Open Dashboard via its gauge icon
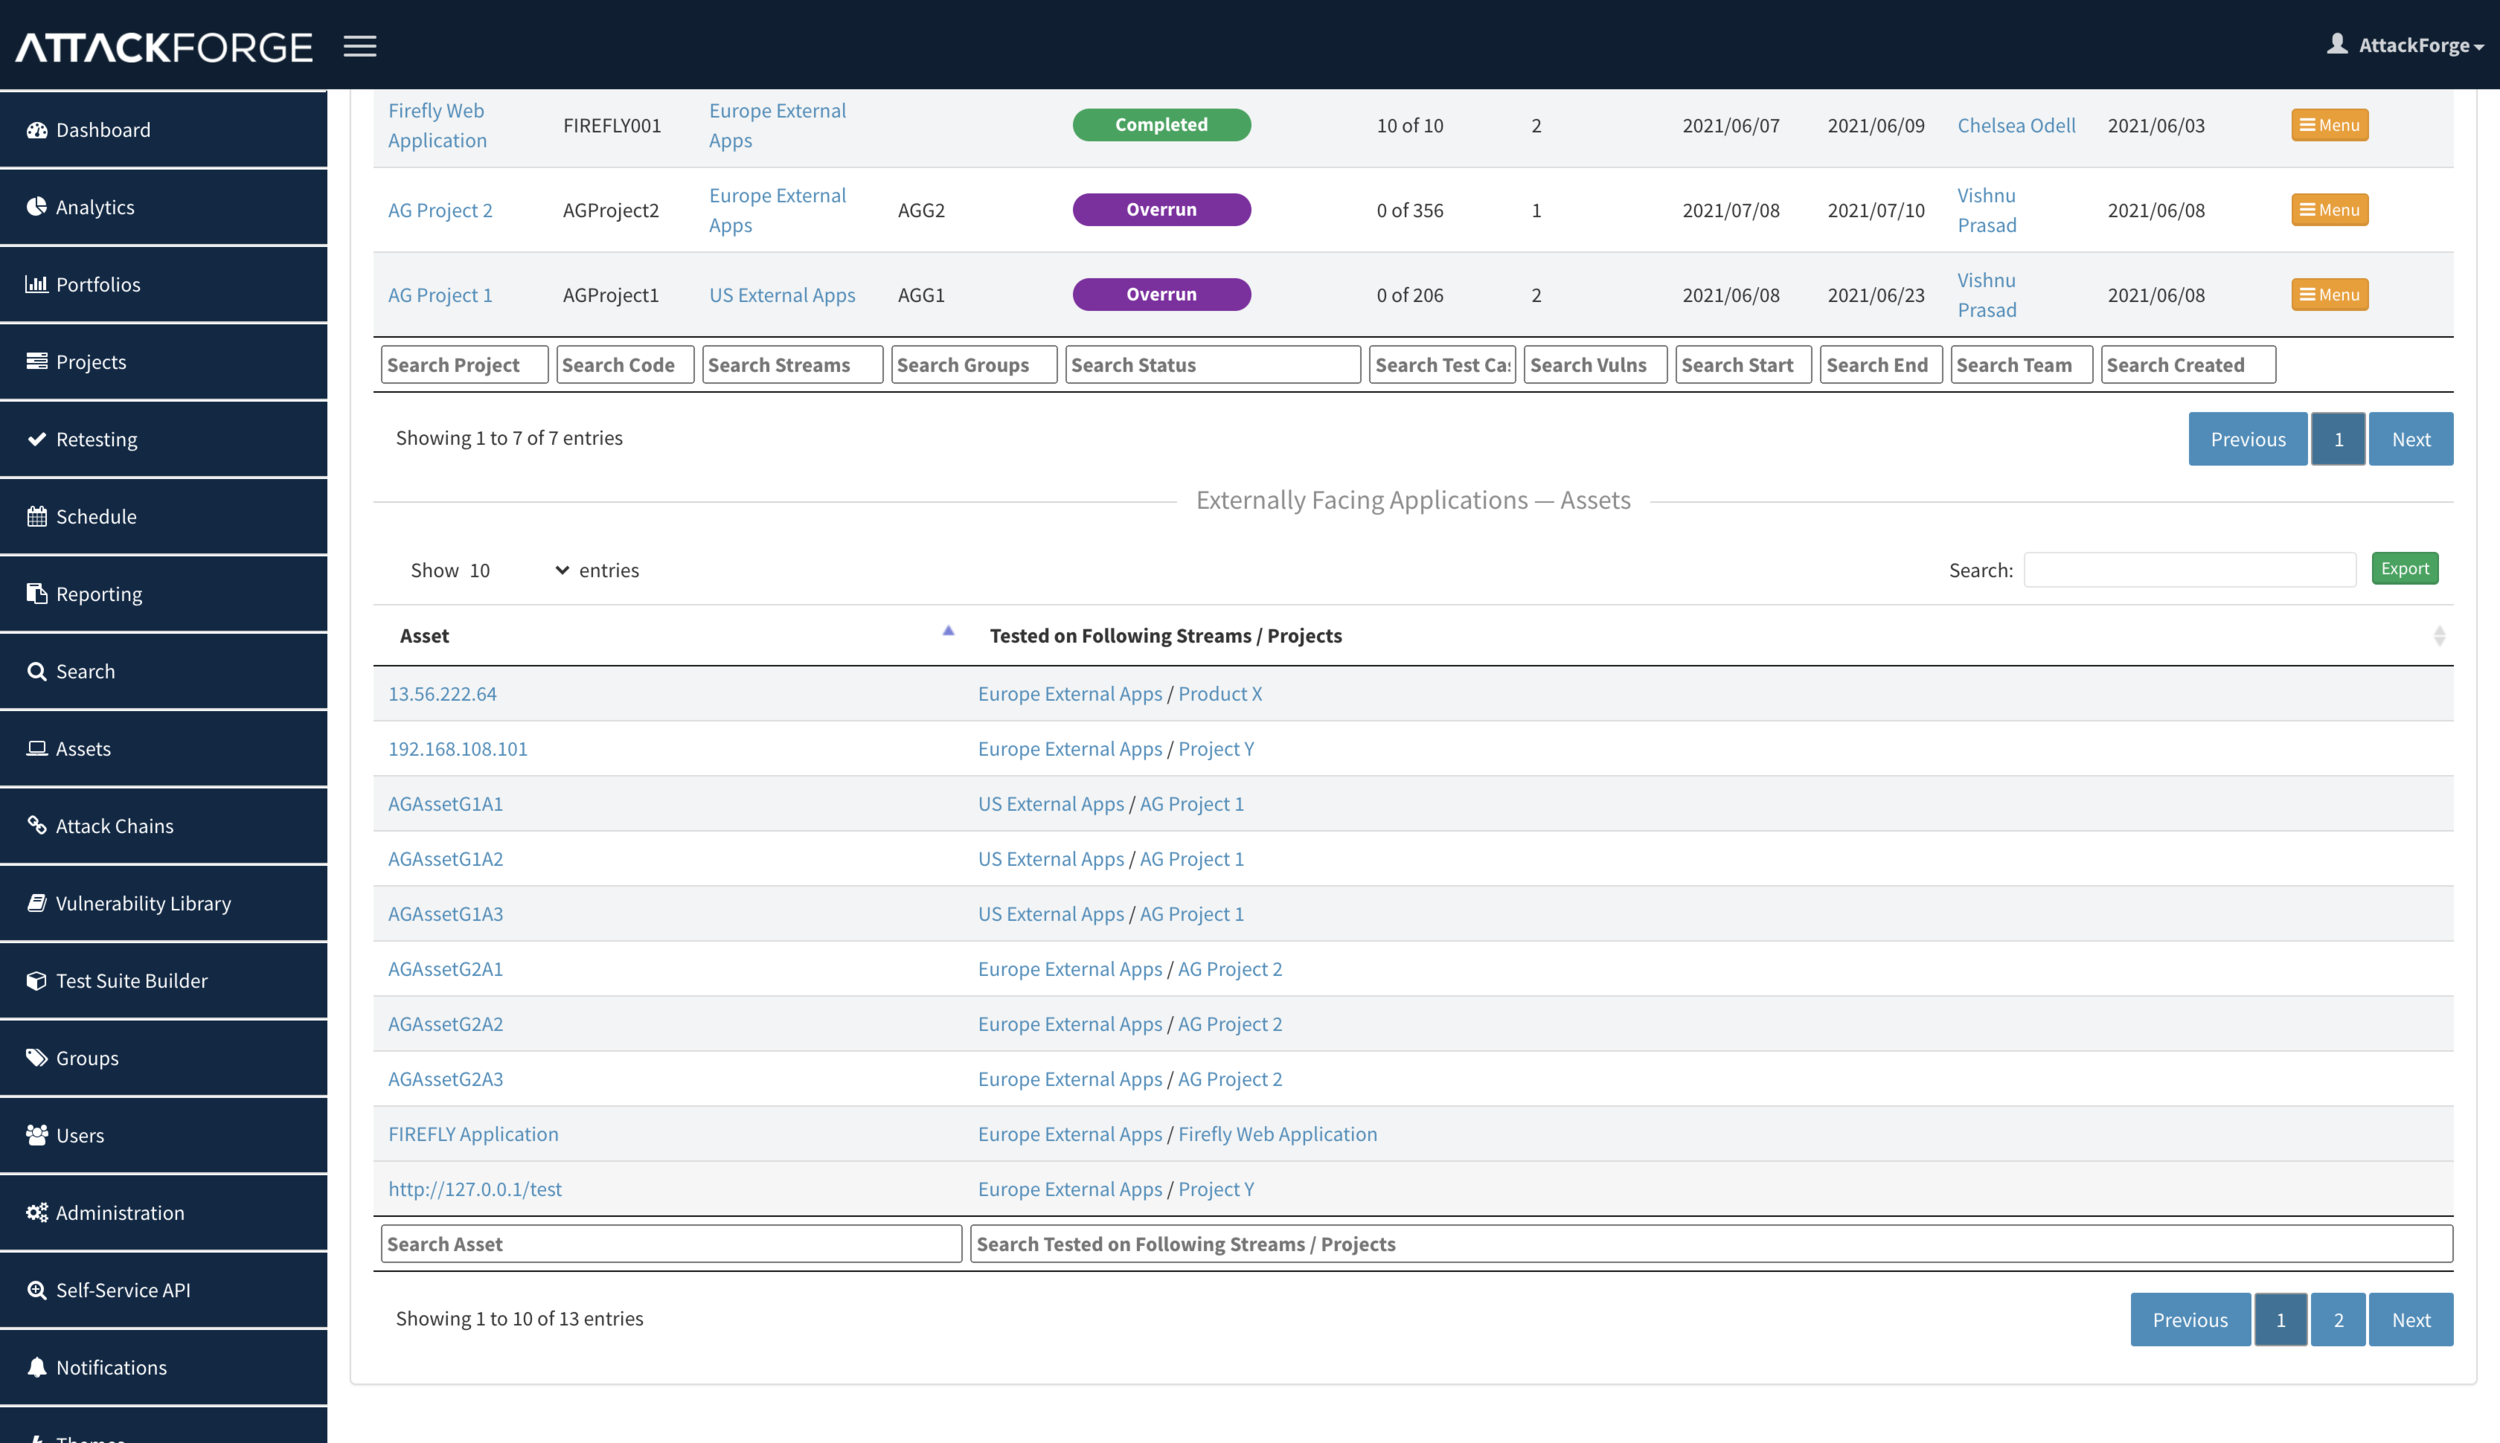 click(x=37, y=130)
